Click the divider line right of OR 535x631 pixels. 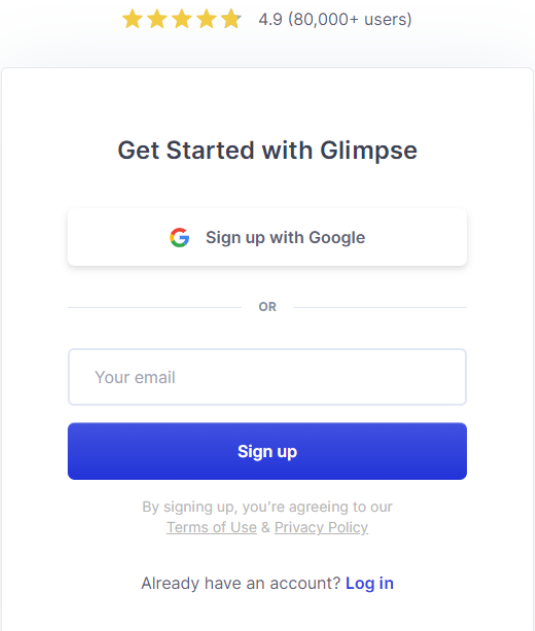pos(380,307)
